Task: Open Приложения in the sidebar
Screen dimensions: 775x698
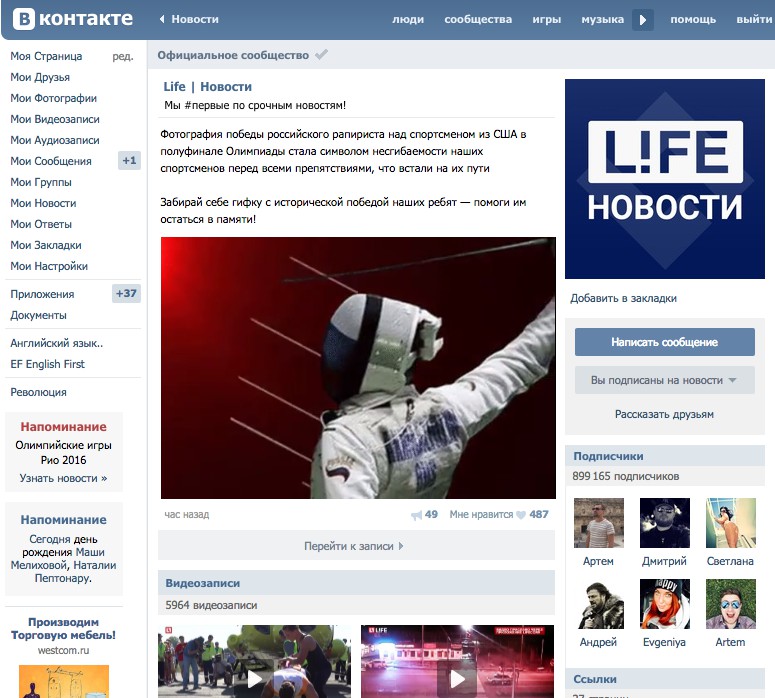Action: coord(42,294)
